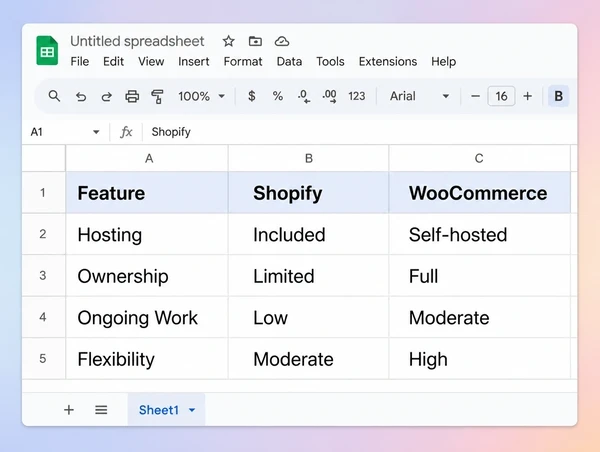Add a new sheet
Viewport: 600px width, 452px height.
click(x=69, y=410)
